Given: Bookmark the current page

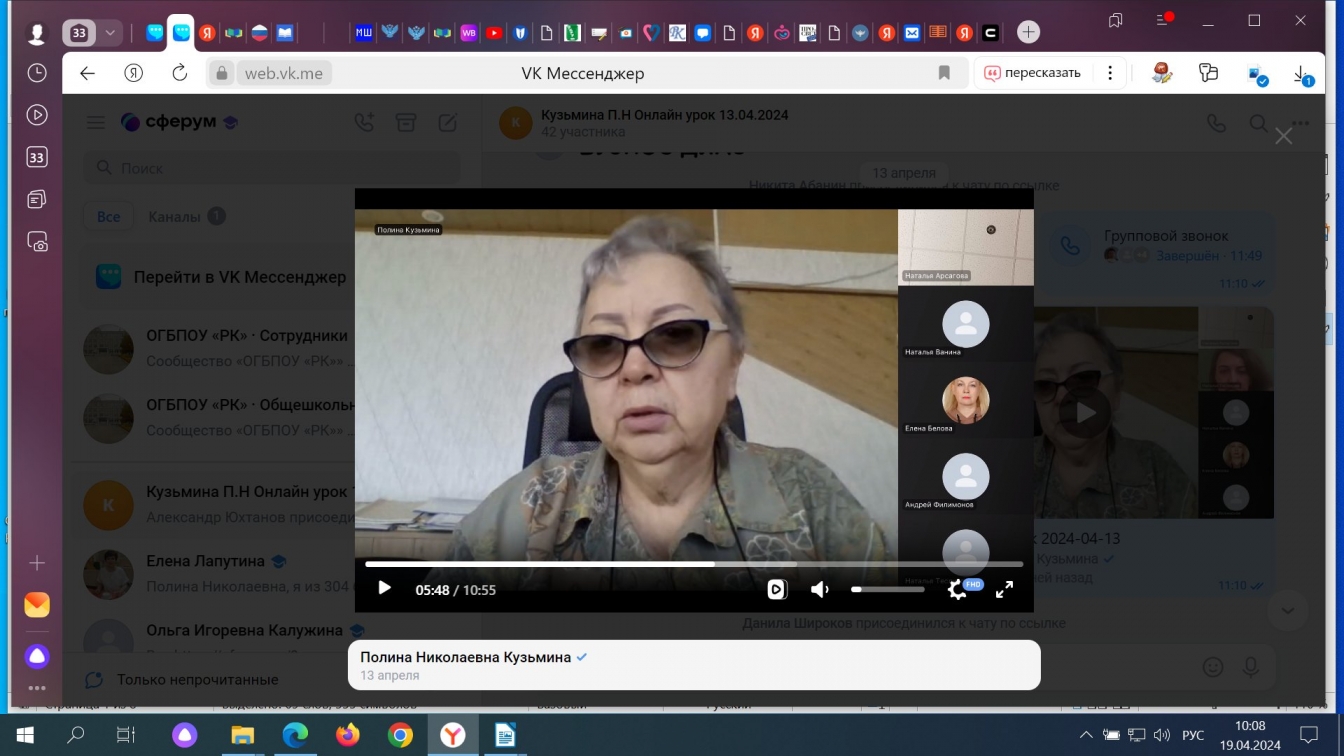Looking at the screenshot, I should pos(944,73).
